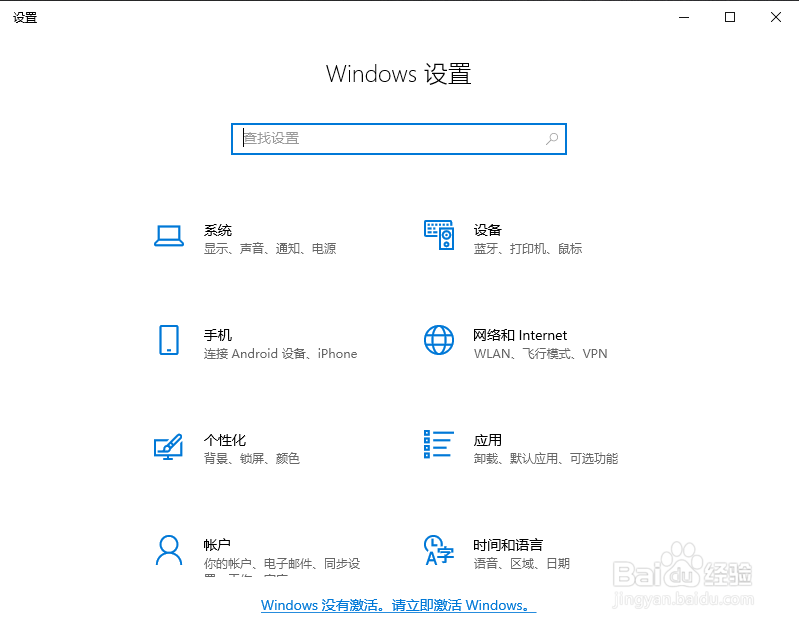799x627 pixels.
Task: Open the 设备 settings category
Action: tap(488, 230)
